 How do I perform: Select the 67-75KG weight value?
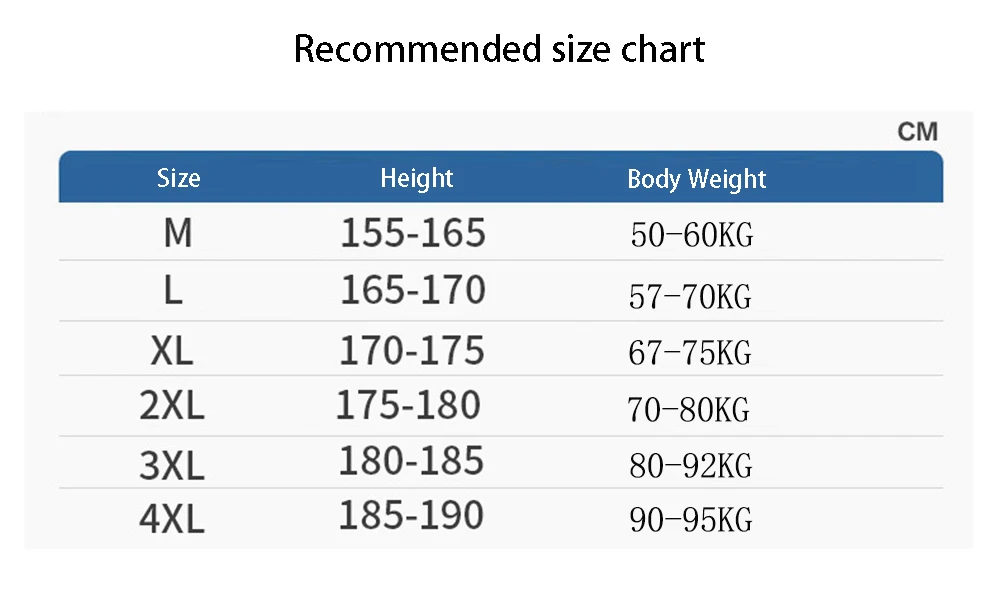tap(689, 354)
